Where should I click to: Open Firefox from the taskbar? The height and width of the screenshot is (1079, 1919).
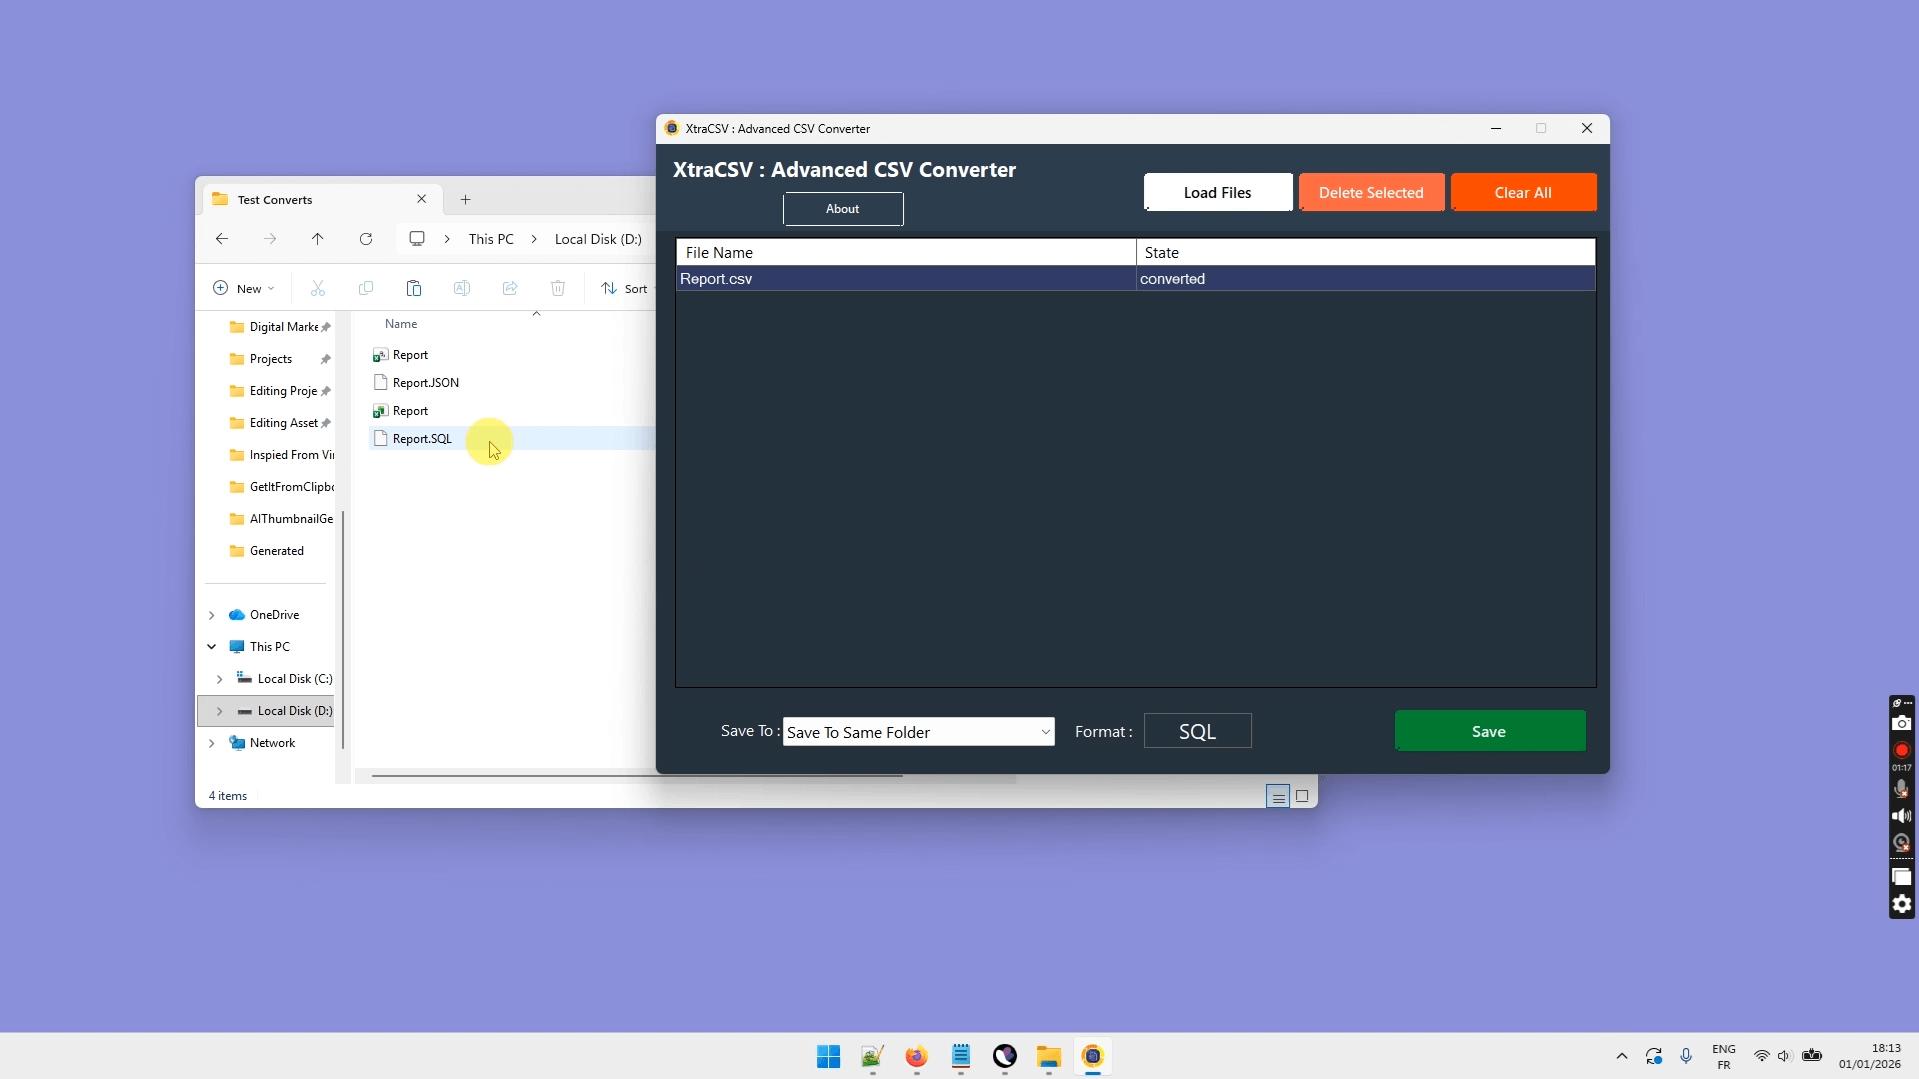pyautogui.click(x=915, y=1056)
